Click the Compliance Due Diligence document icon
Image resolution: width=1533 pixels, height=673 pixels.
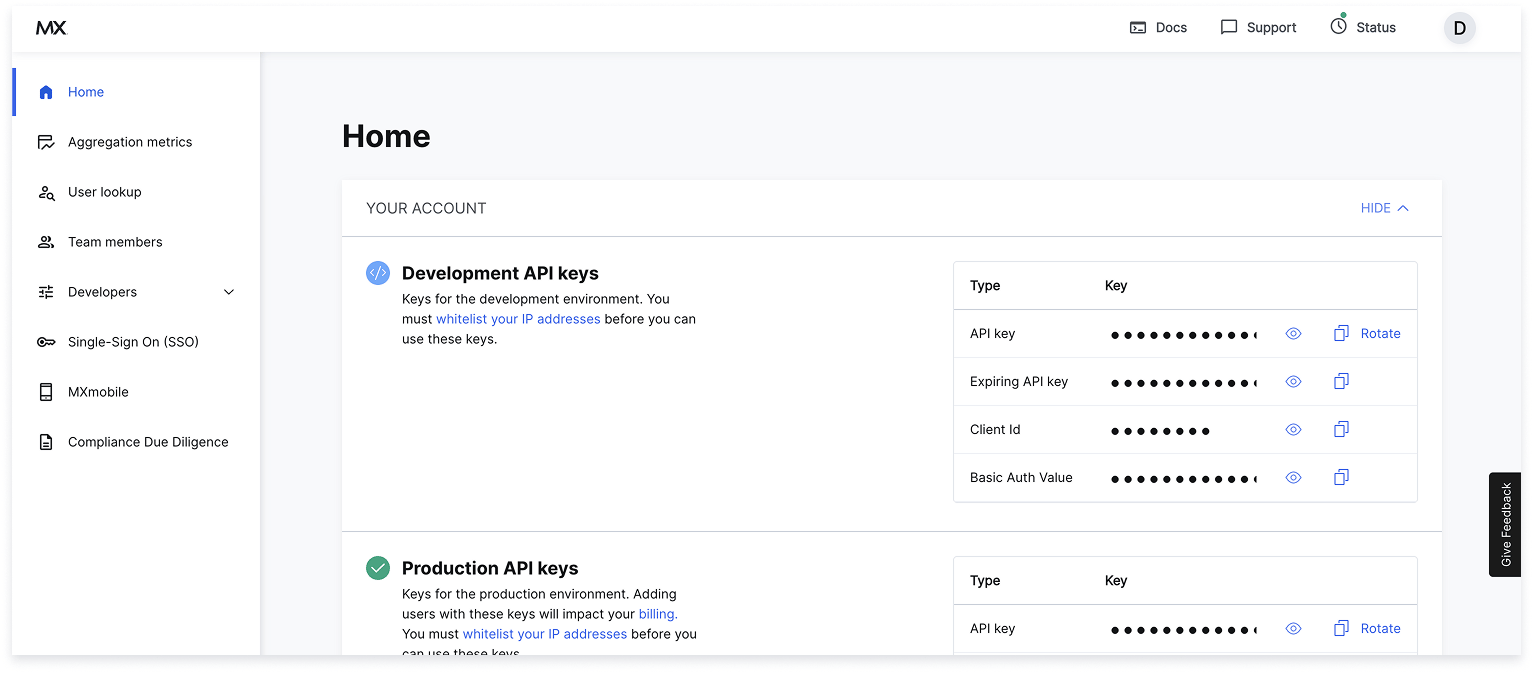tap(46, 442)
